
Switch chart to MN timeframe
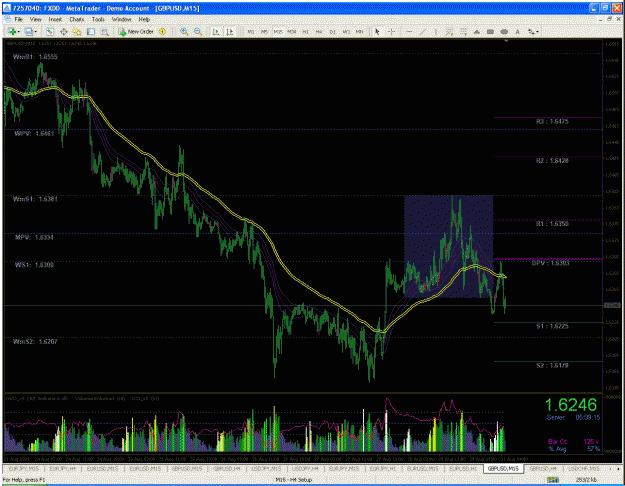[x=360, y=31]
